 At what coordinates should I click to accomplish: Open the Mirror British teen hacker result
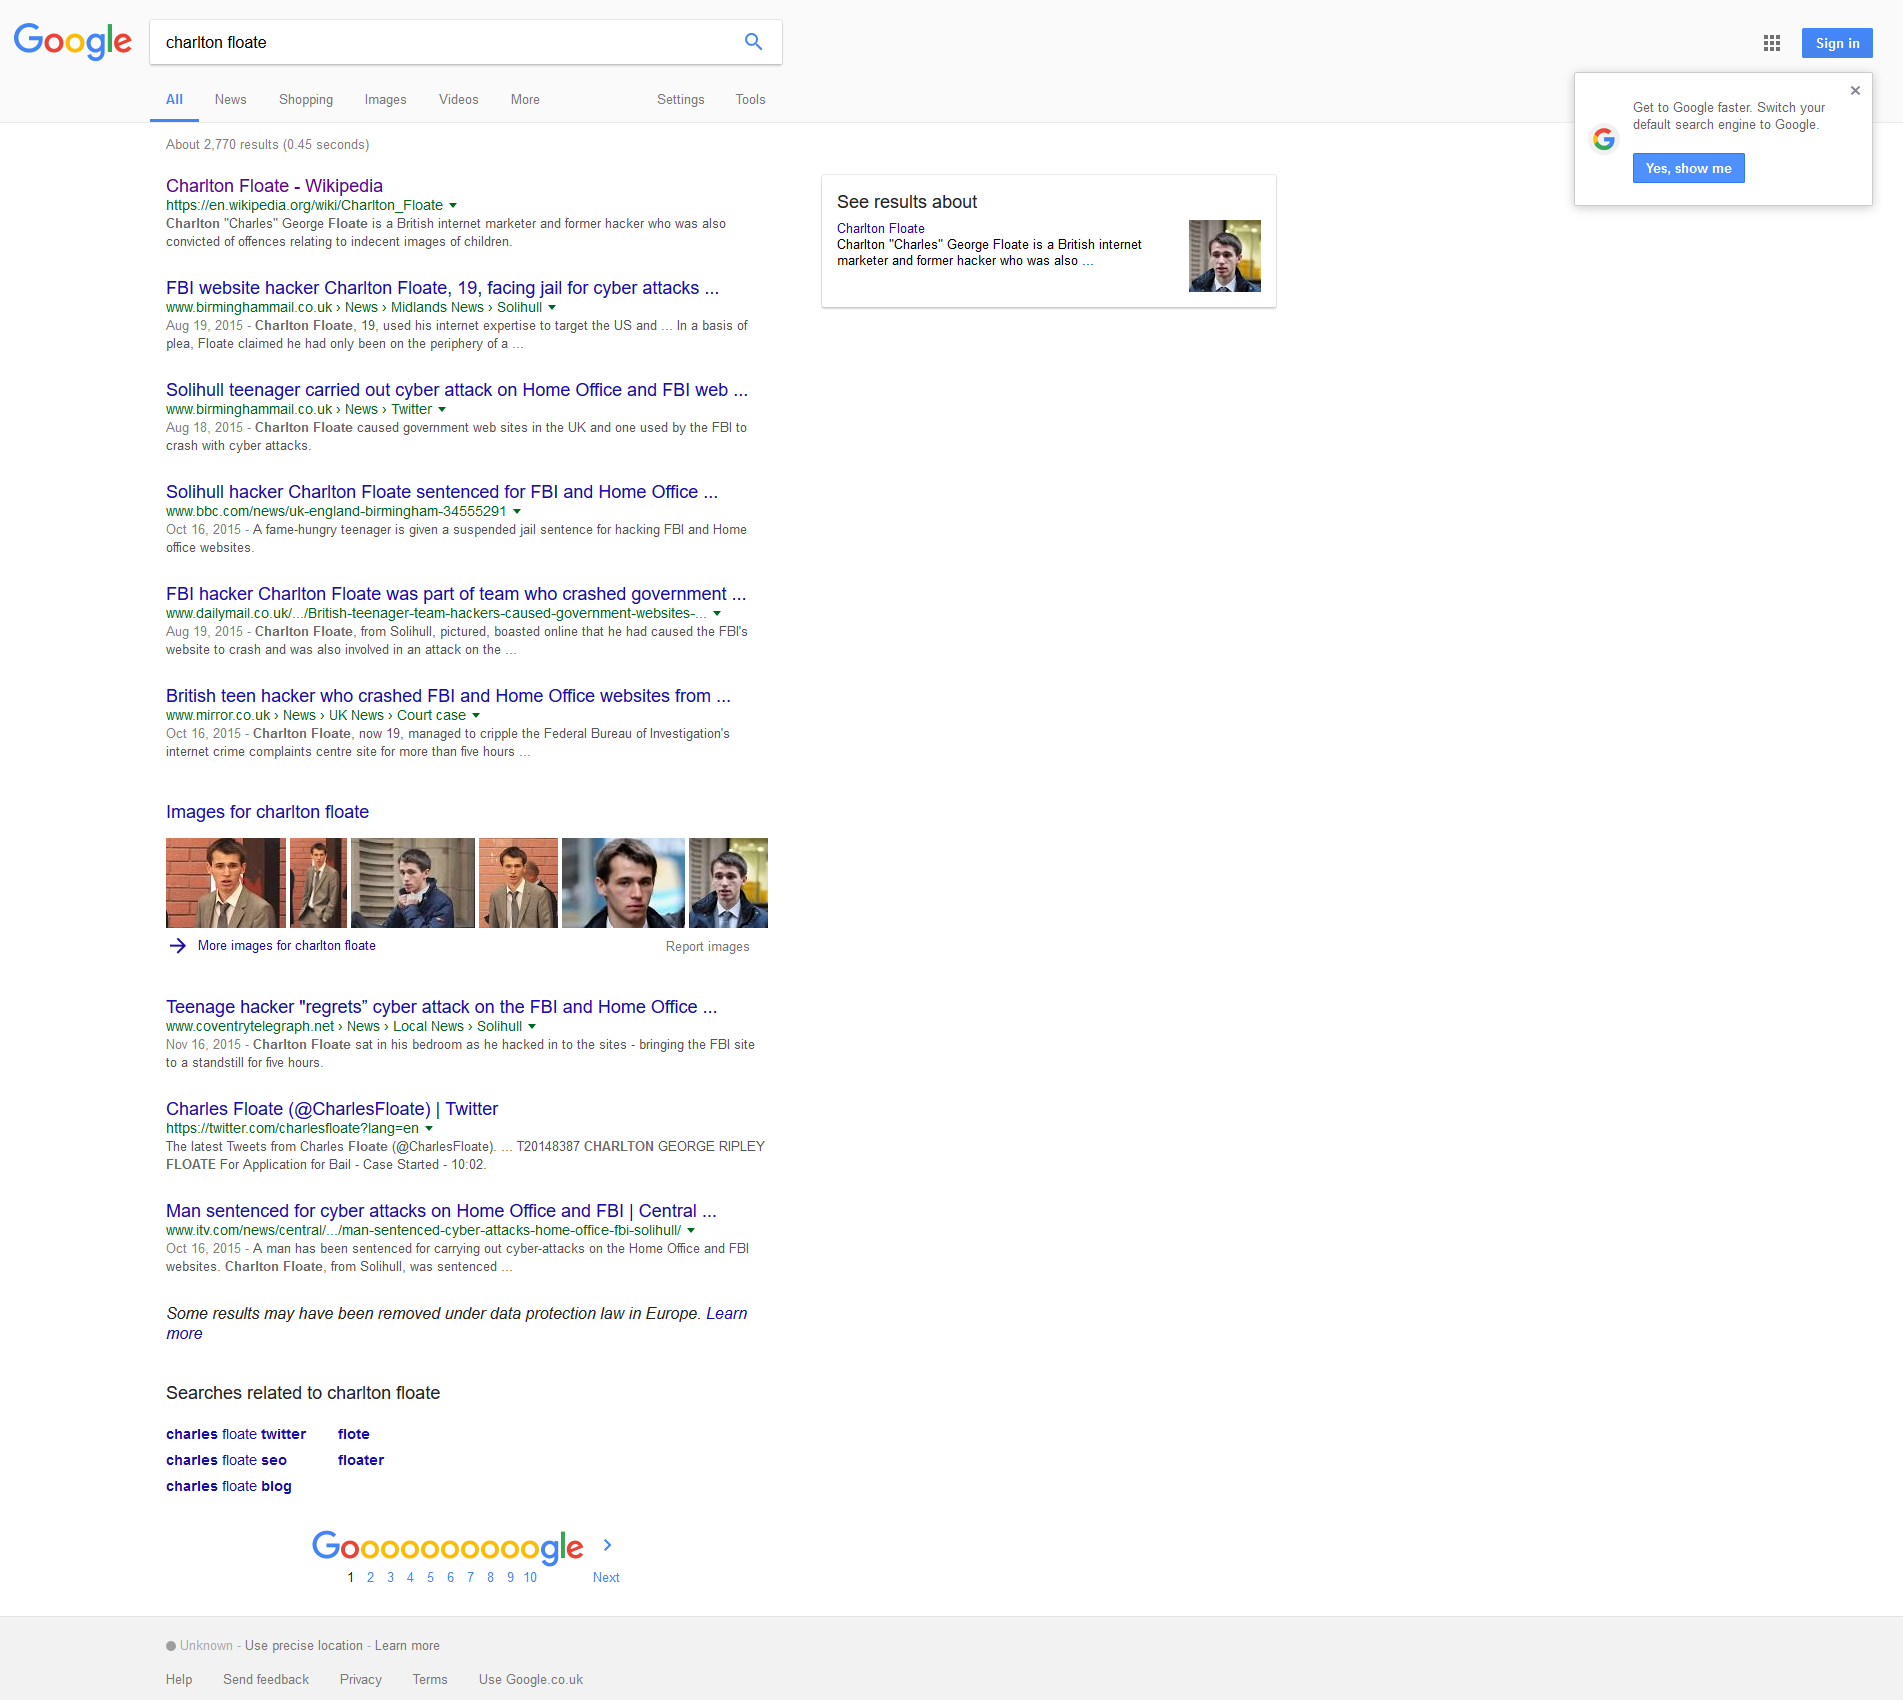point(448,696)
